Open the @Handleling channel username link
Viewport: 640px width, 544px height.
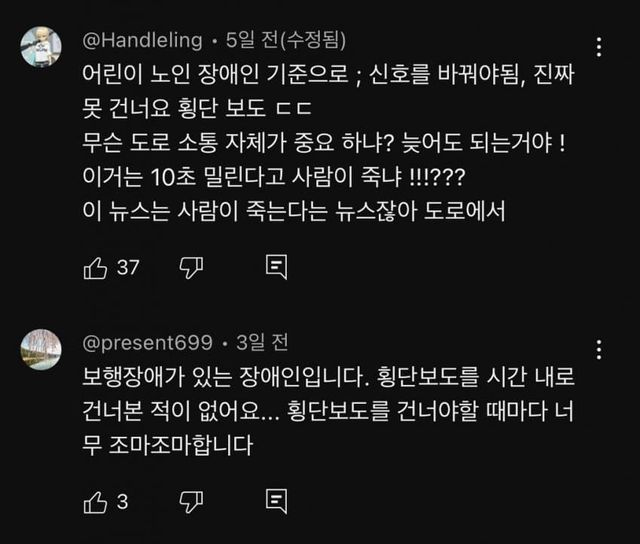142,41
